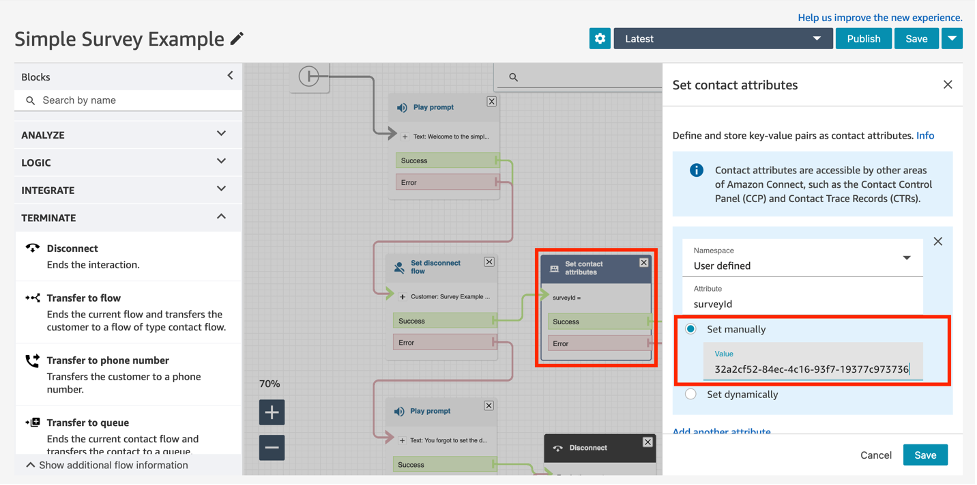Open the Save options arrow menu
This screenshot has height=485, width=977.
coord(951,39)
